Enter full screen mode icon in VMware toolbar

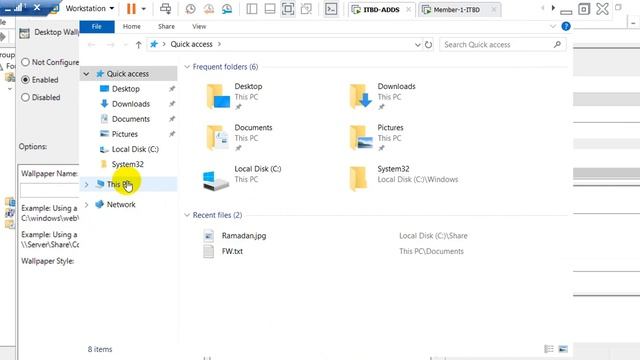click(288, 9)
